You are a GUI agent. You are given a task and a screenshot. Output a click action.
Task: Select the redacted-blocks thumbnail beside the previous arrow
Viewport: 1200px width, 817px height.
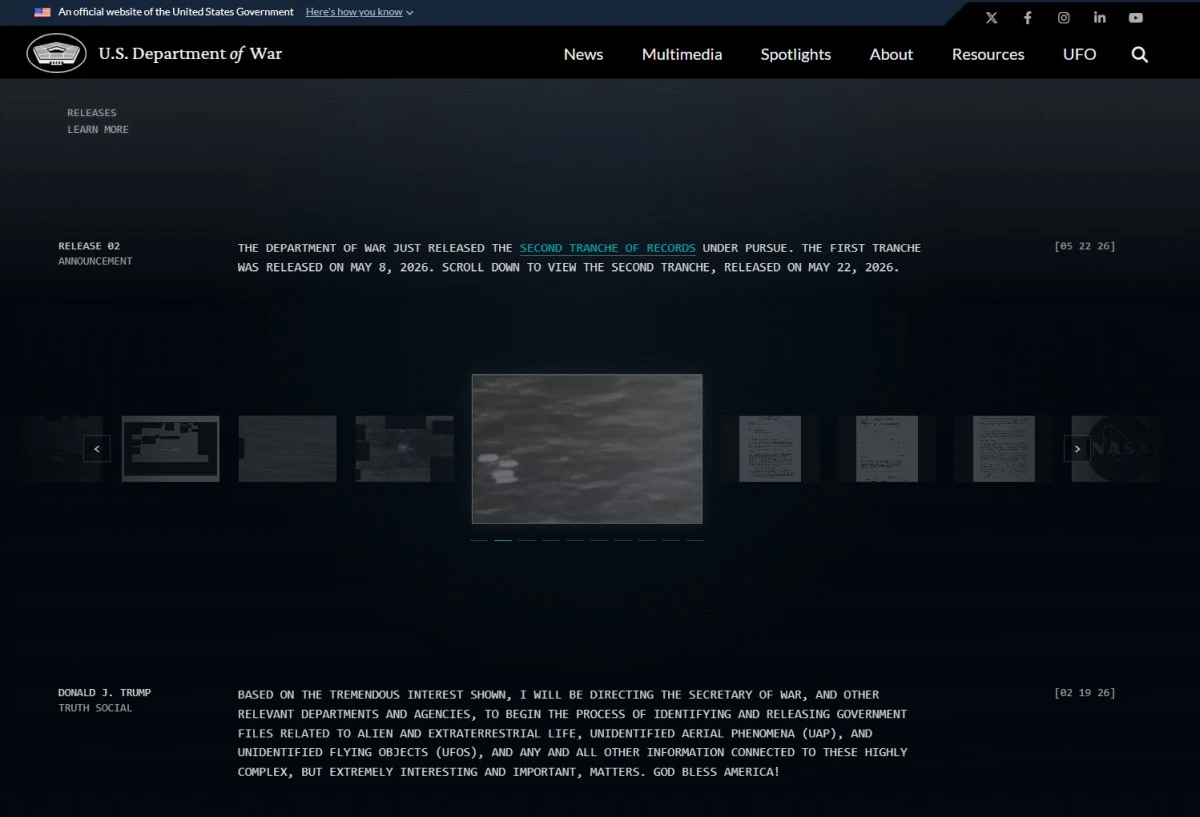170,448
